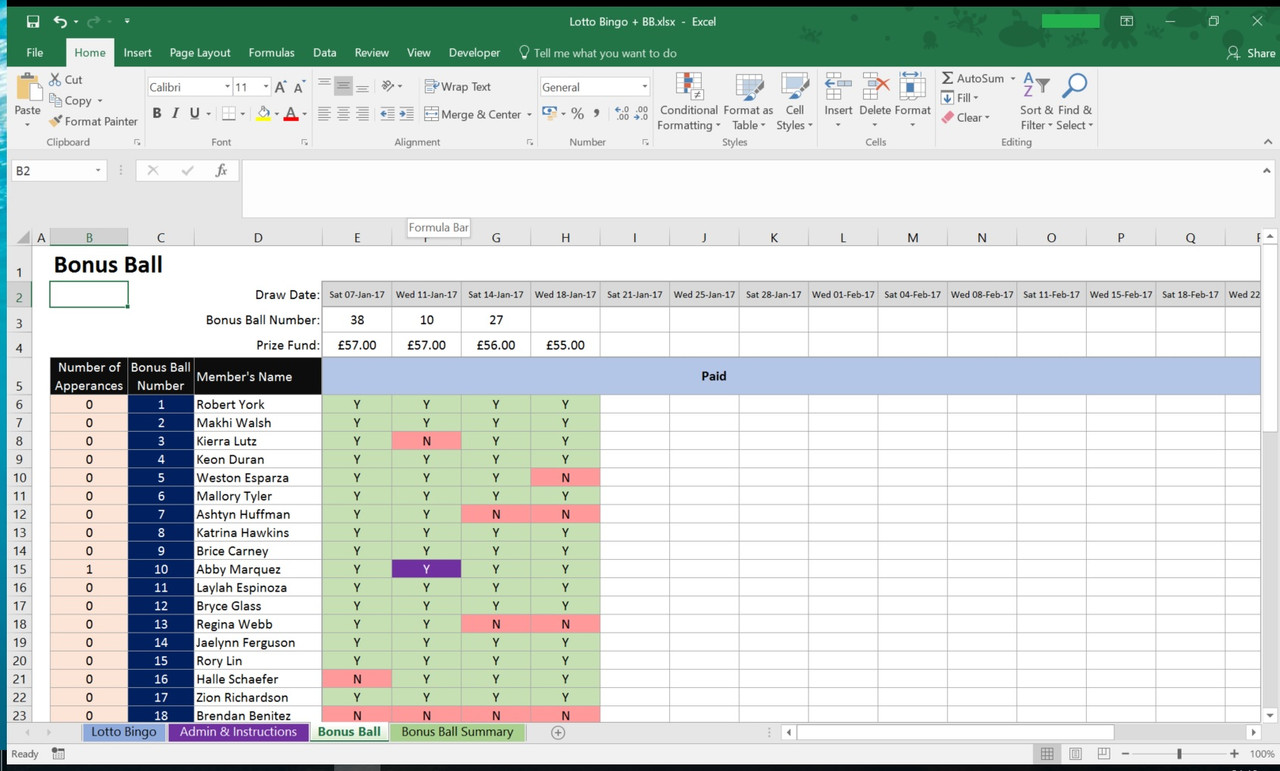Insert cells using the Insert button

(x=838, y=101)
